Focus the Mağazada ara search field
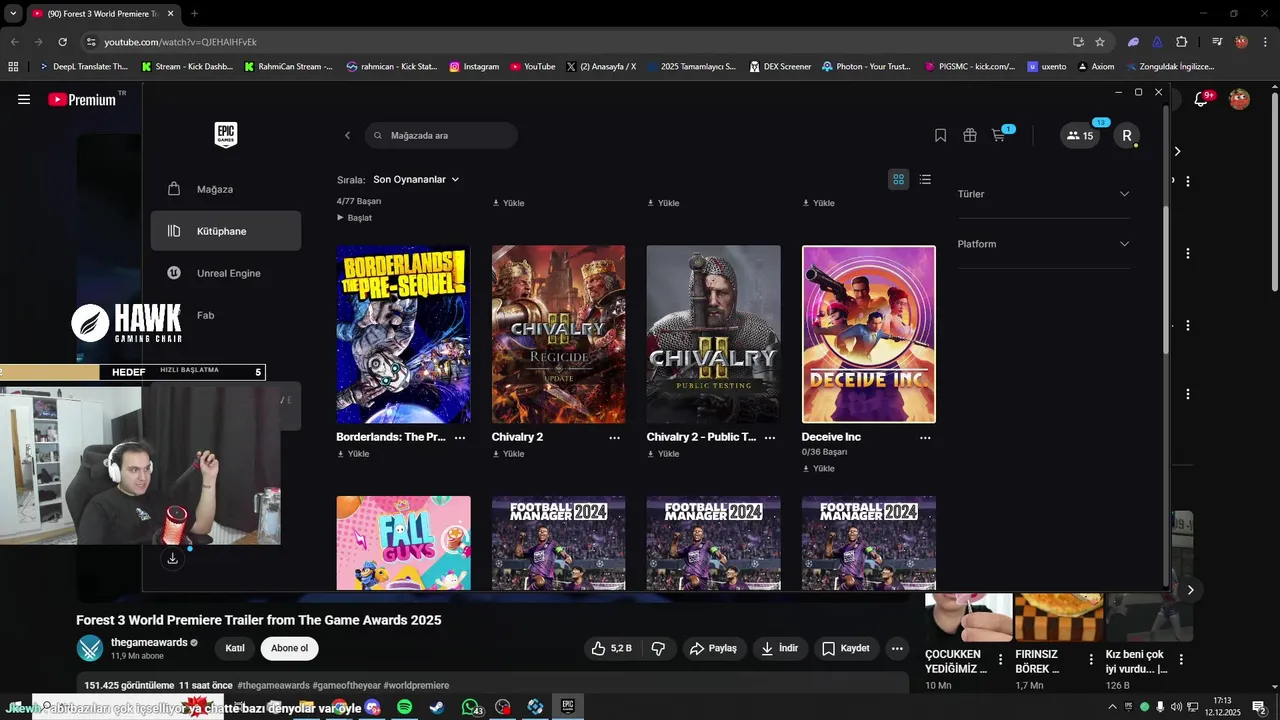The height and width of the screenshot is (720, 1280). (x=441, y=136)
